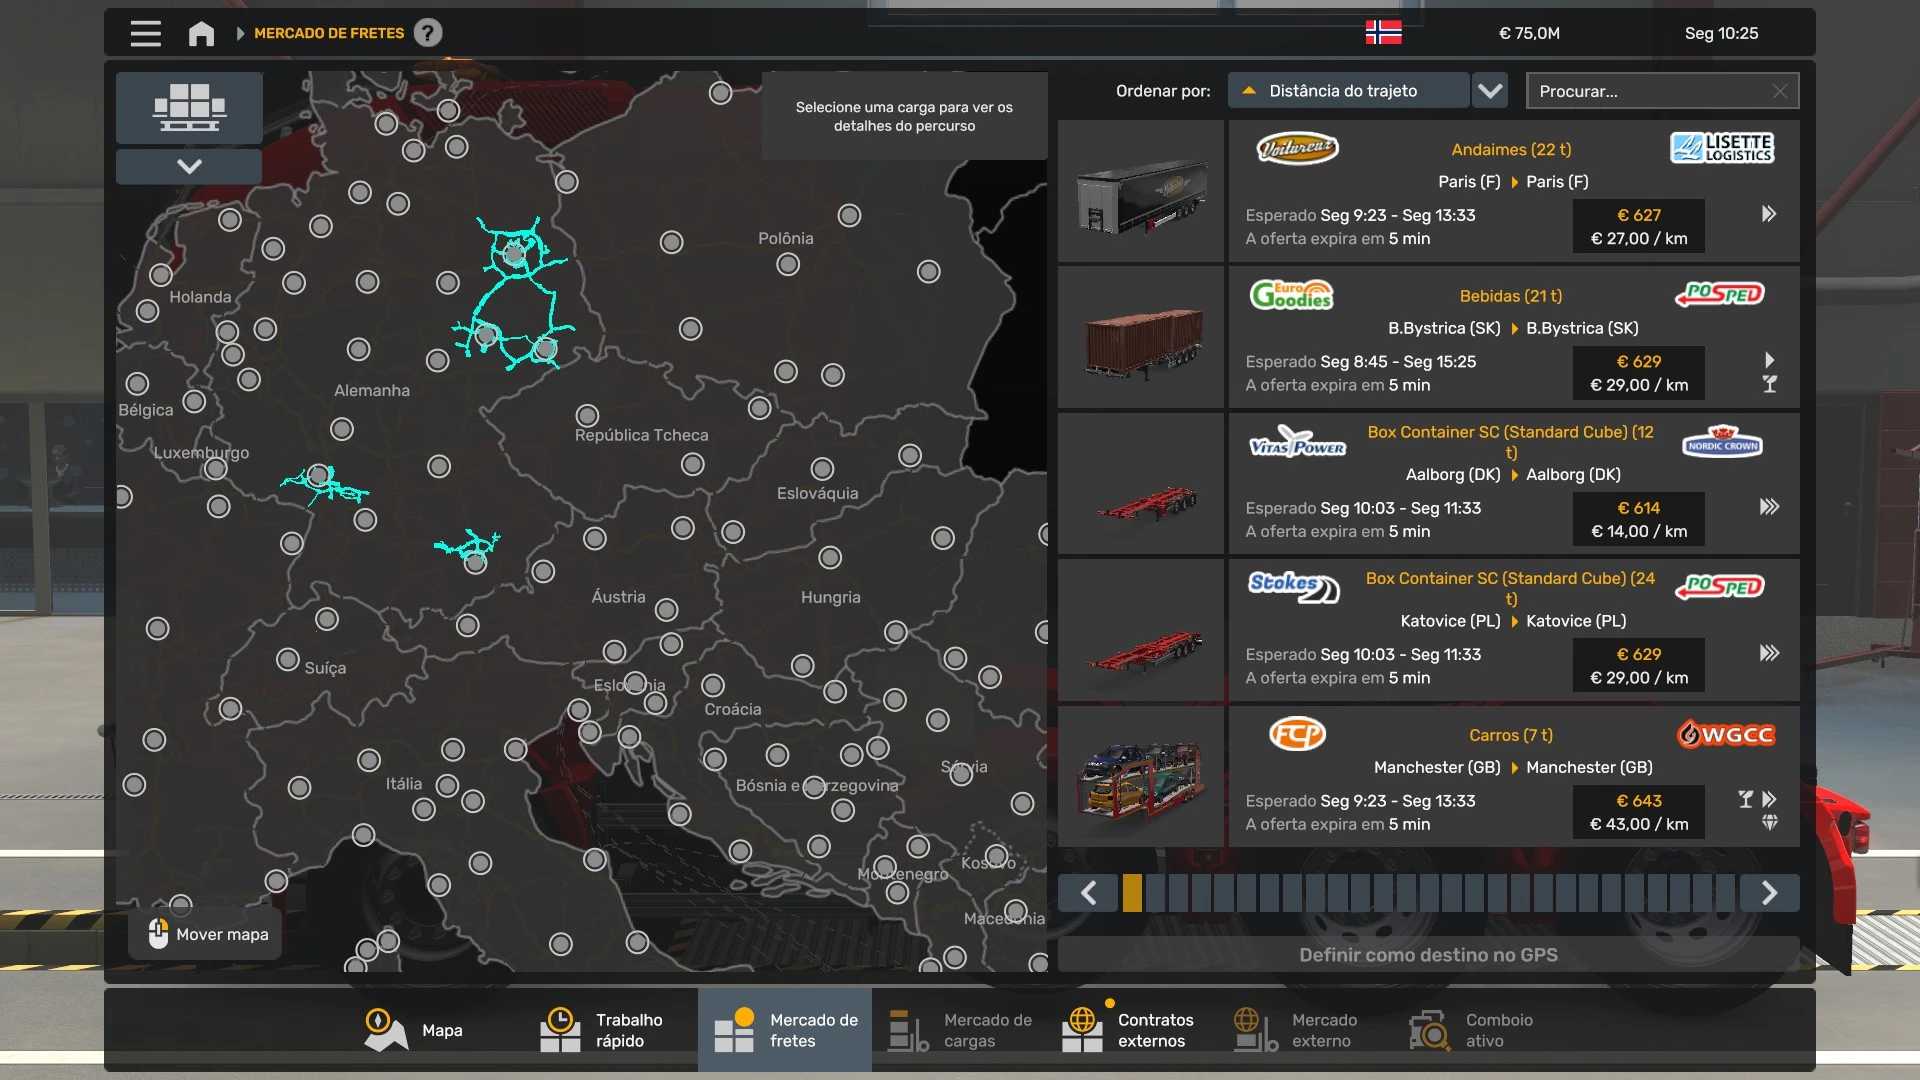Clear search field with X icon
This screenshot has height=1080, width=1920.
point(1779,91)
